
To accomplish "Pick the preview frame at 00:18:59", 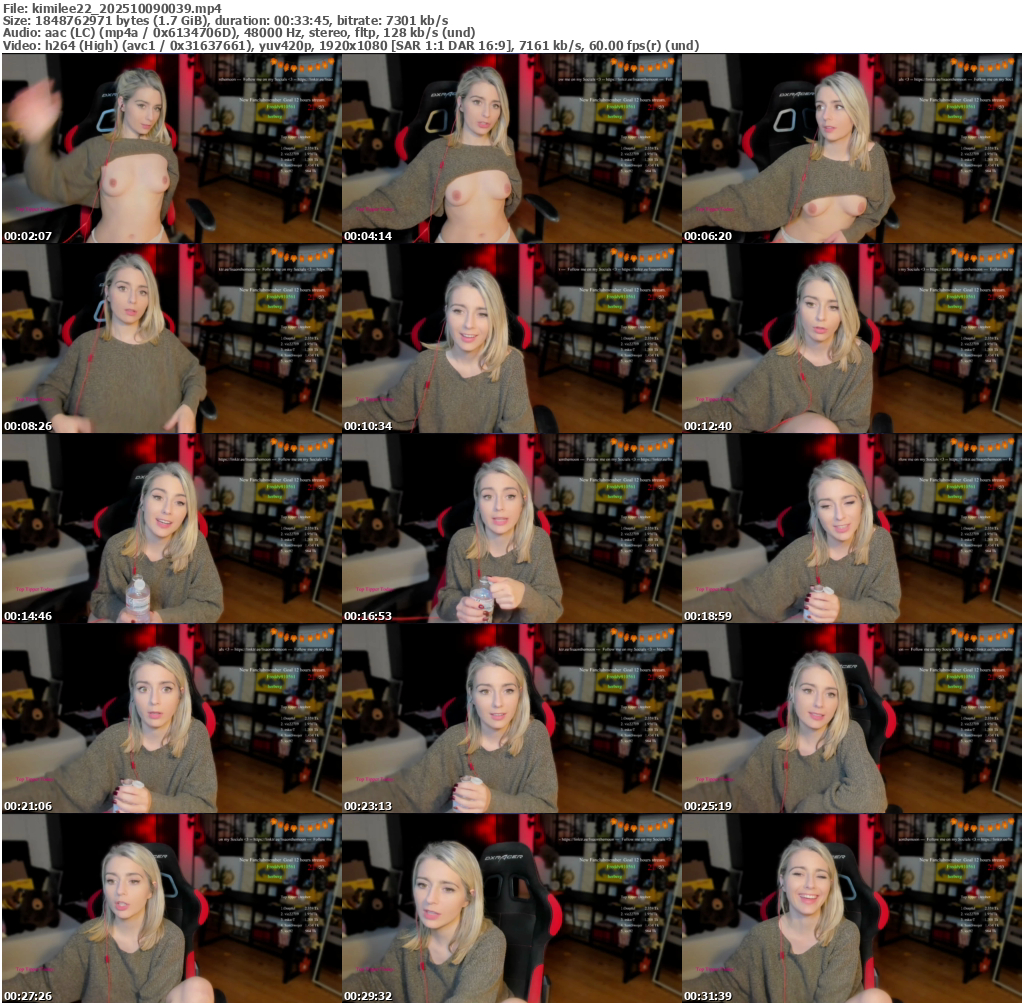I will [852, 528].
